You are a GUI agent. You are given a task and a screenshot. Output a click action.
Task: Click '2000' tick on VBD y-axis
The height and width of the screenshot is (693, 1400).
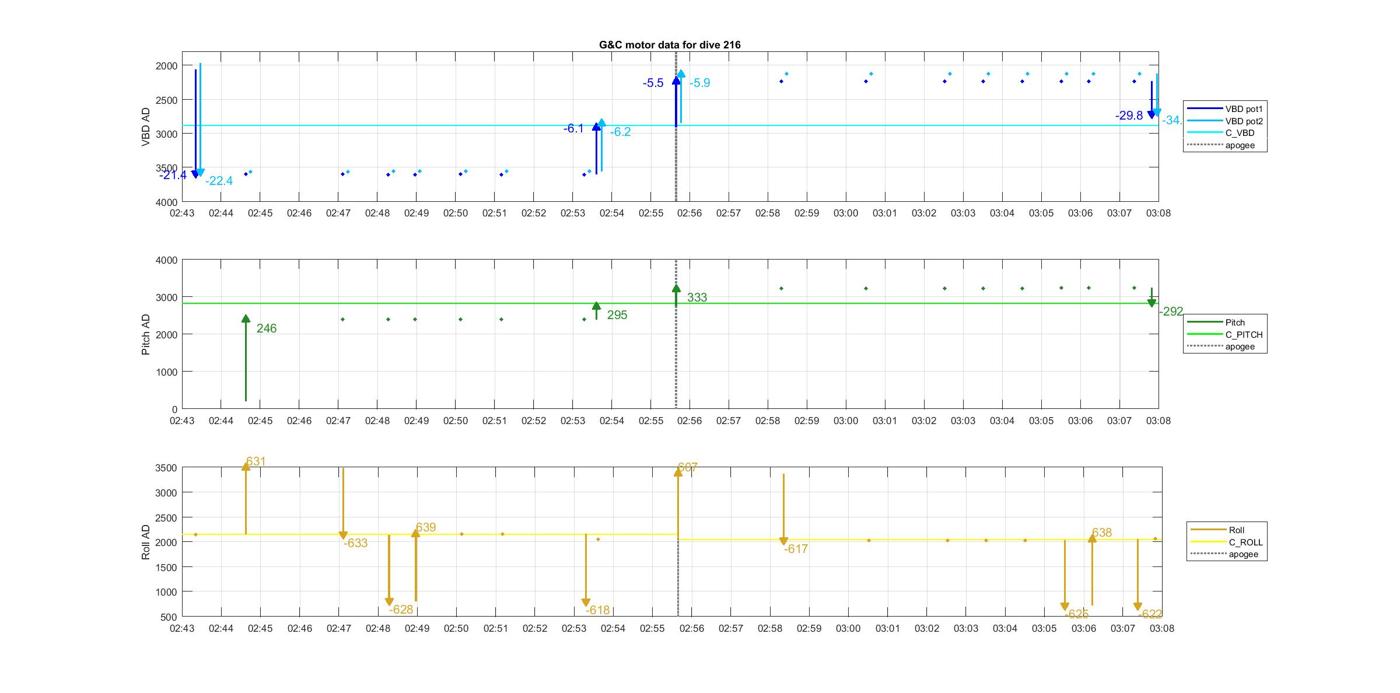pos(166,66)
